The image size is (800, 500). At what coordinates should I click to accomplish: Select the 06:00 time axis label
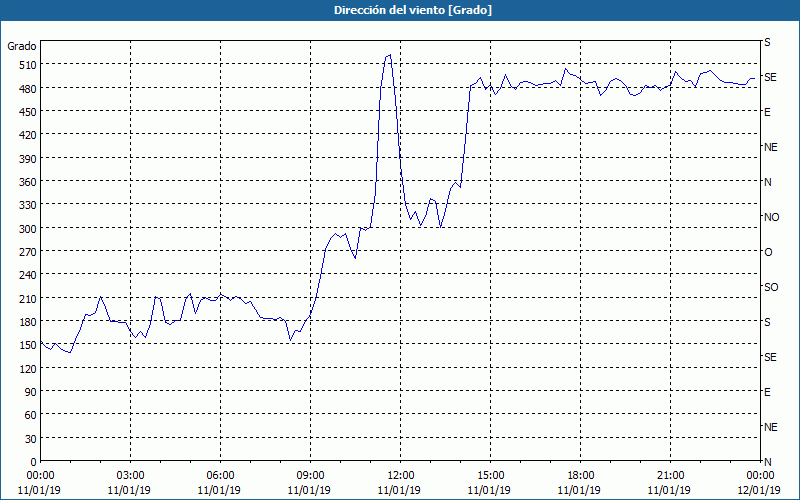pyautogui.click(x=220, y=476)
